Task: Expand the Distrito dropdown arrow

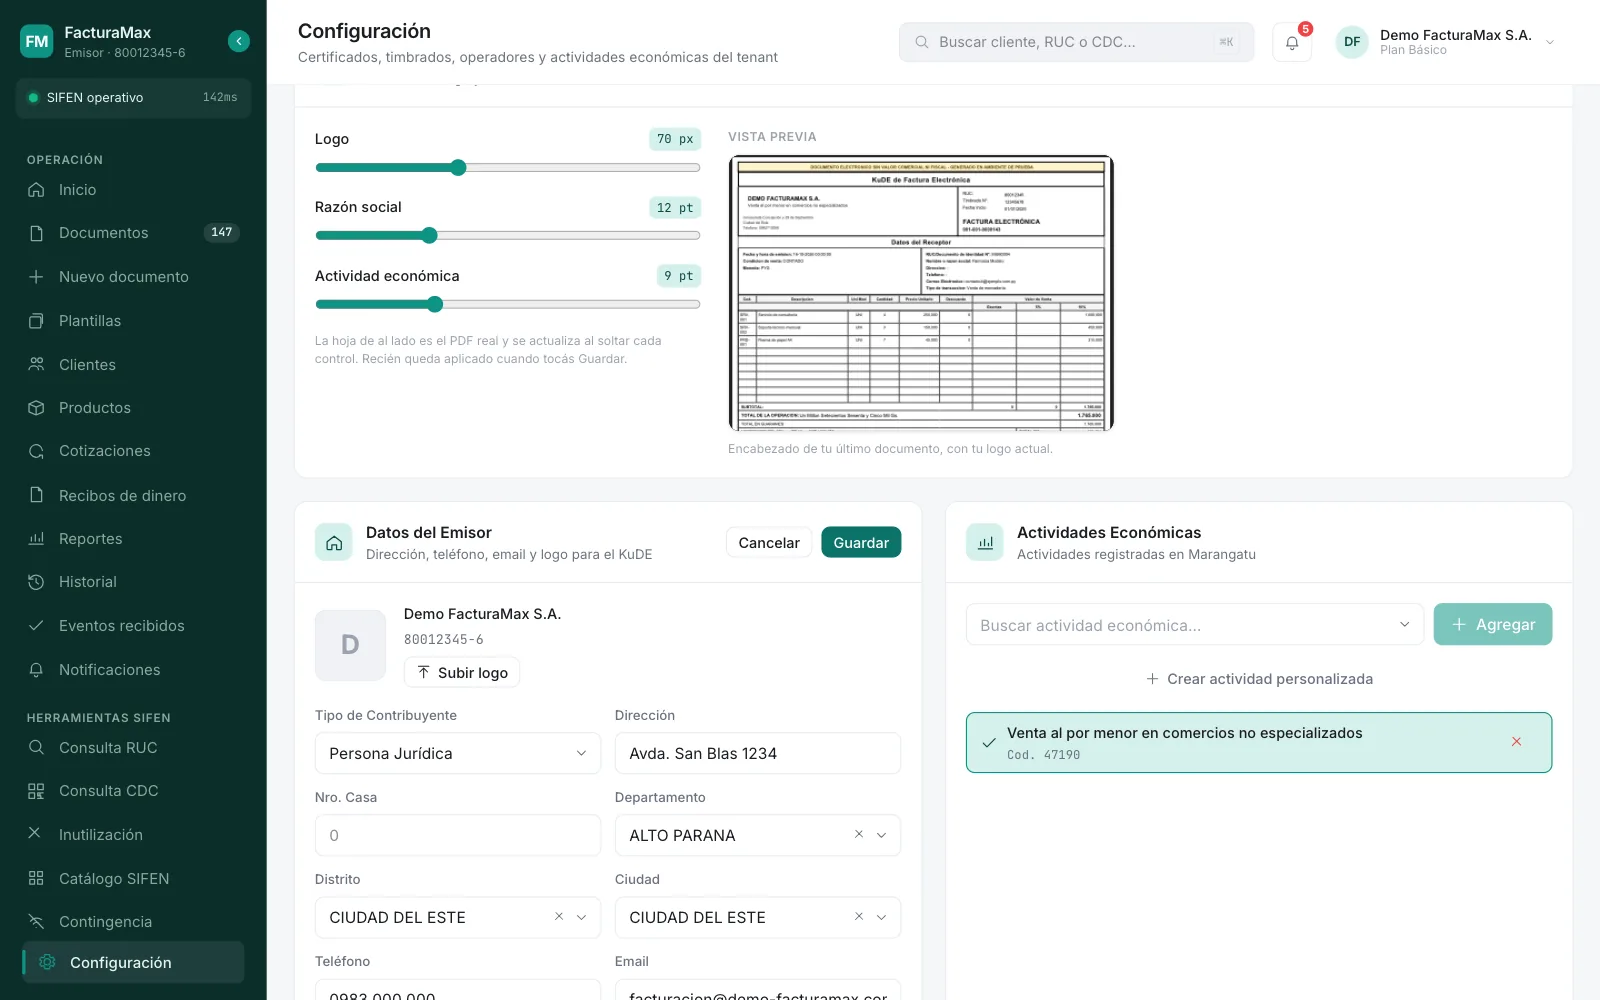Action: [x=581, y=917]
